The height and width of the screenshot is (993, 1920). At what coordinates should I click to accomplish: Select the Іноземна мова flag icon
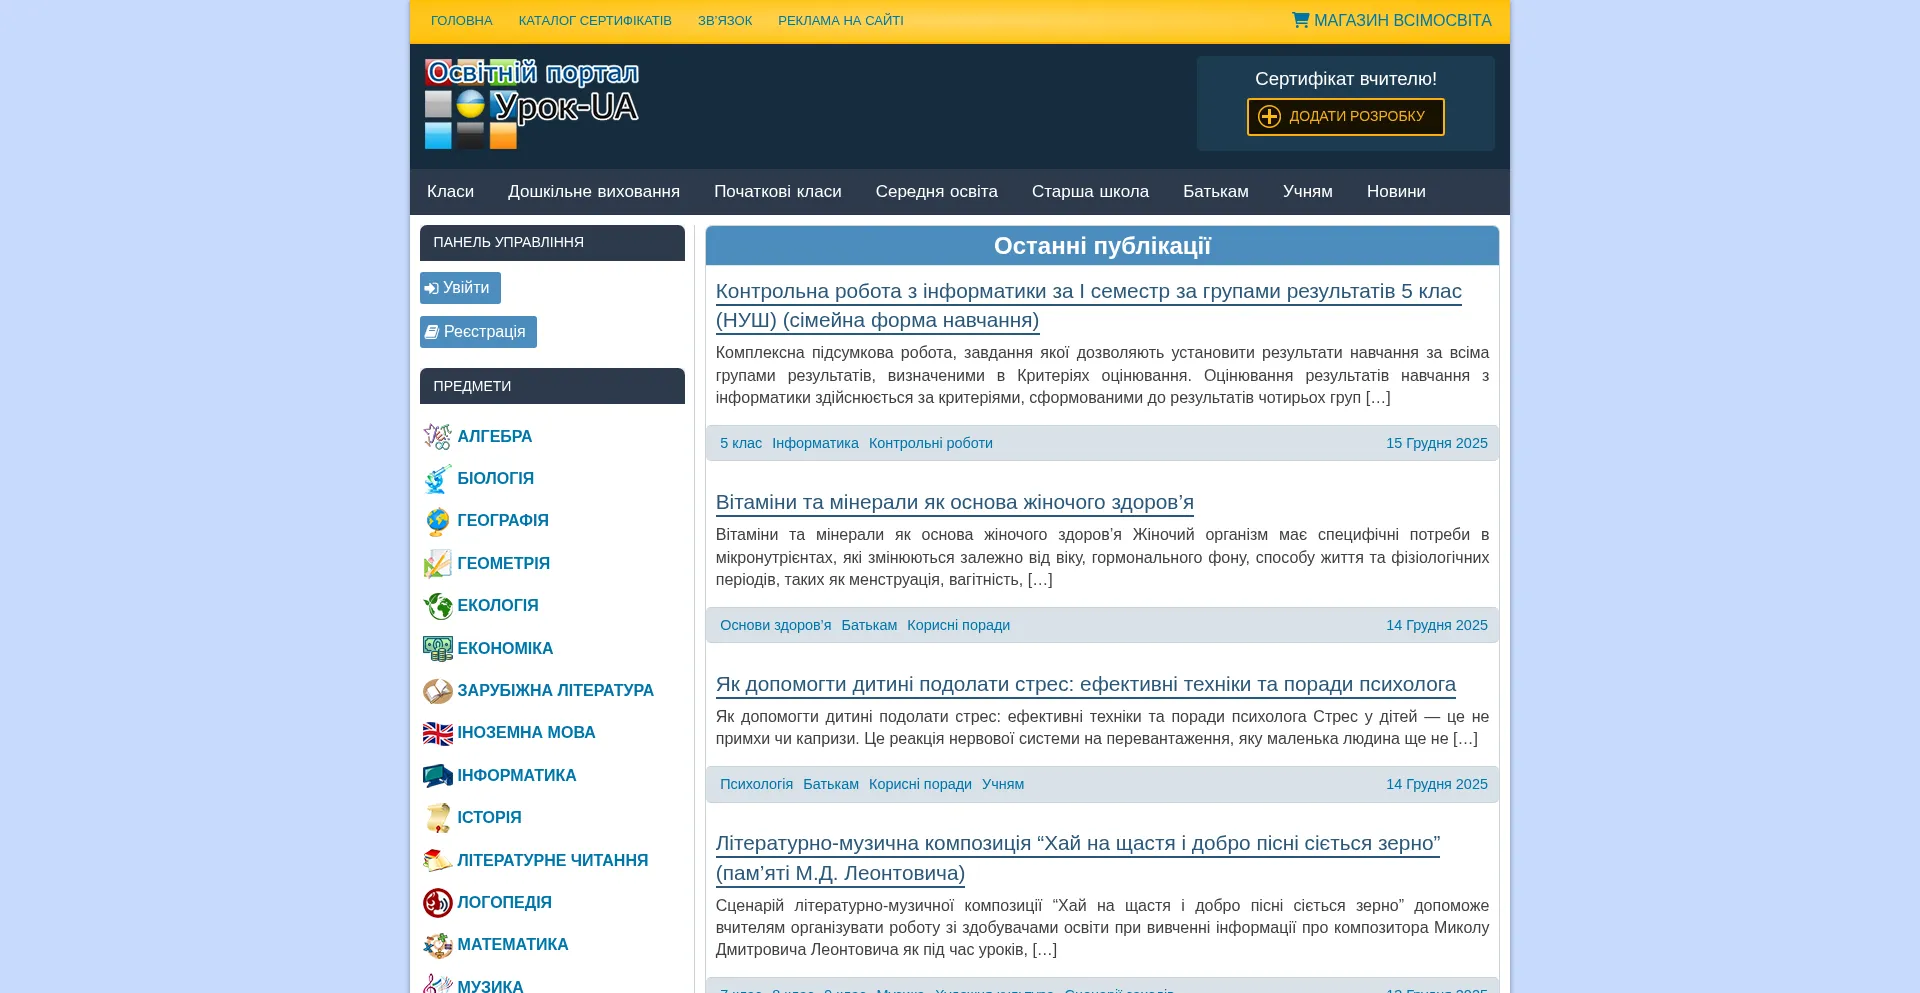click(438, 733)
